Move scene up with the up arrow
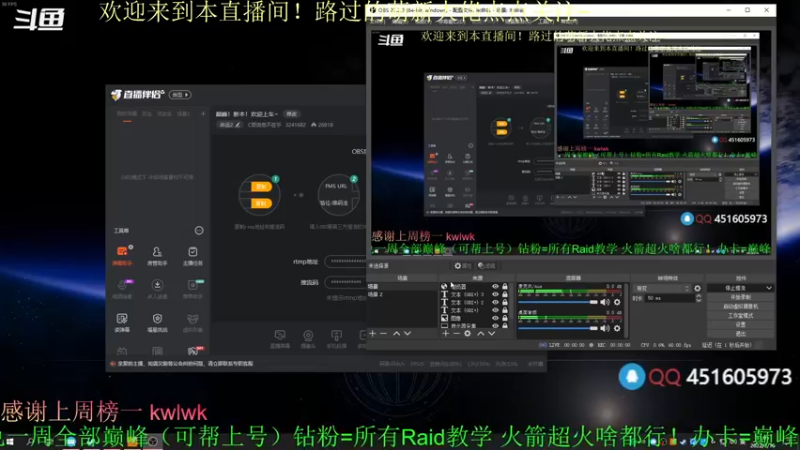 tap(396, 333)
